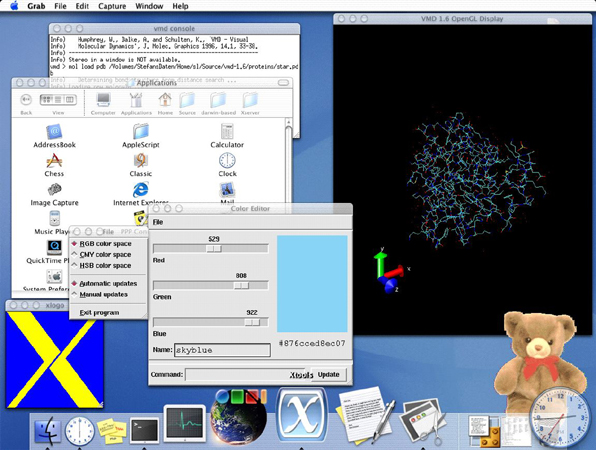Open the Help menu
Screen dimensions: 596x450
point(180,6)
